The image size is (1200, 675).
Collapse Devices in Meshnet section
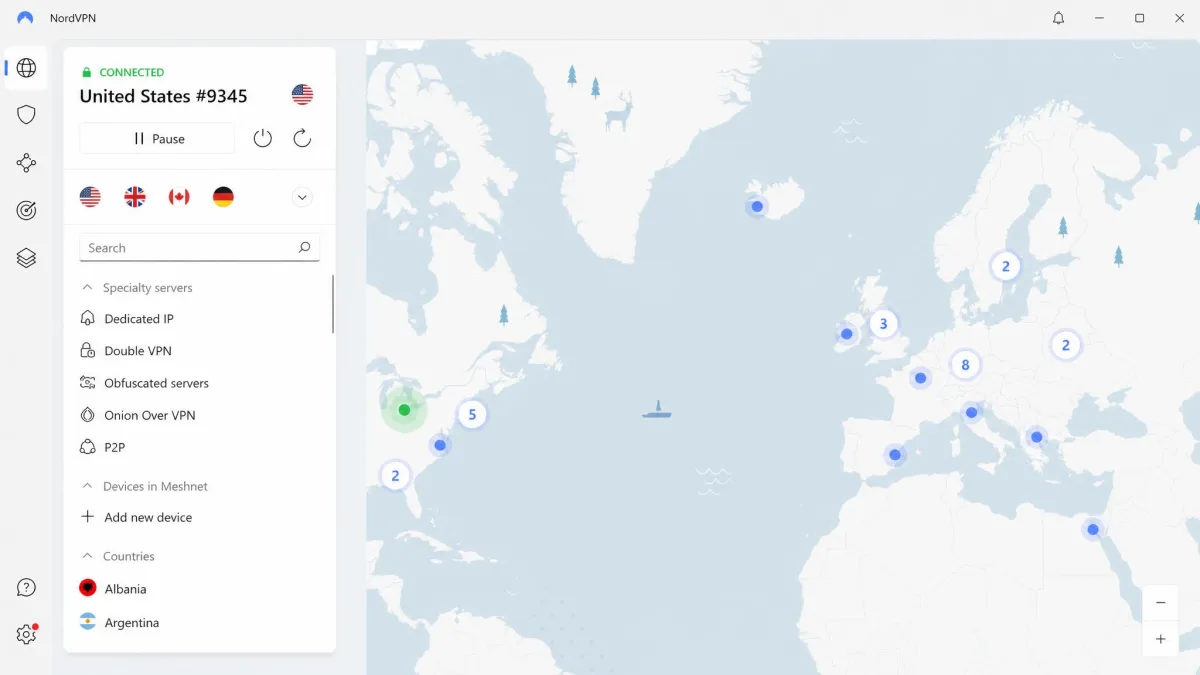click(x=88, y=486)
